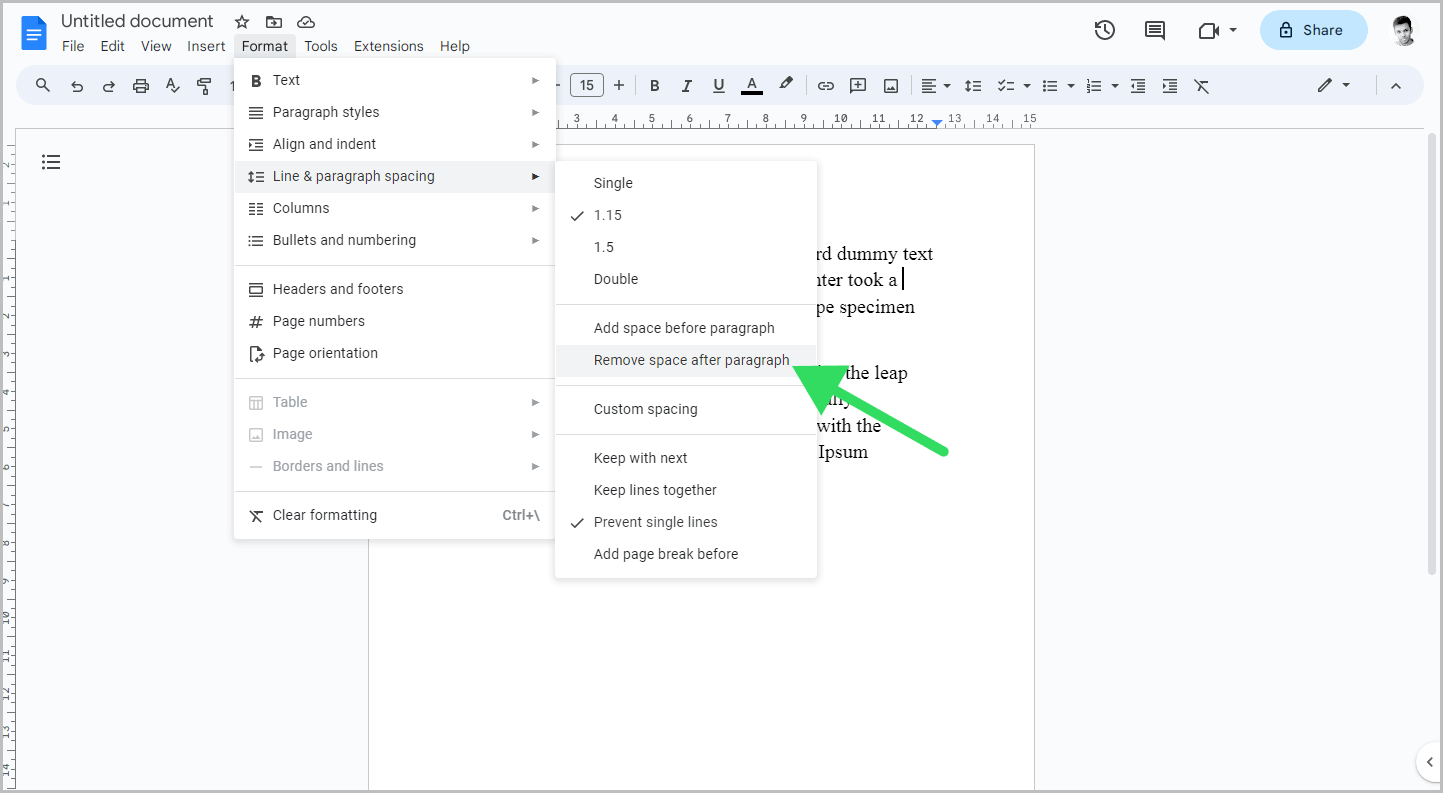
Task: Decrease the indent
Action: pos(1137,85)
